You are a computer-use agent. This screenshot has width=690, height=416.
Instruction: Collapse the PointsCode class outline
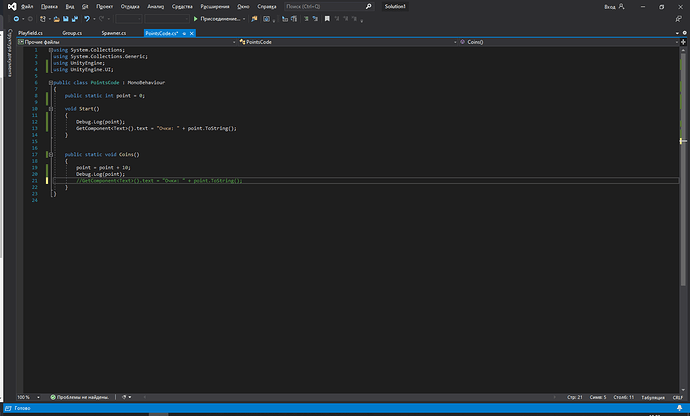click(51, 82)
